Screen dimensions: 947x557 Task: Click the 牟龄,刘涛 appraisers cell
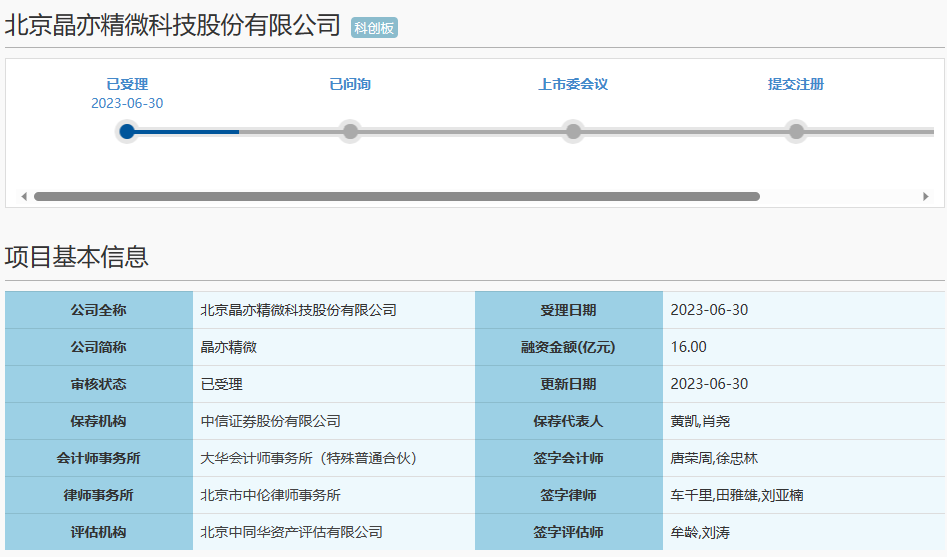point(804,532)
